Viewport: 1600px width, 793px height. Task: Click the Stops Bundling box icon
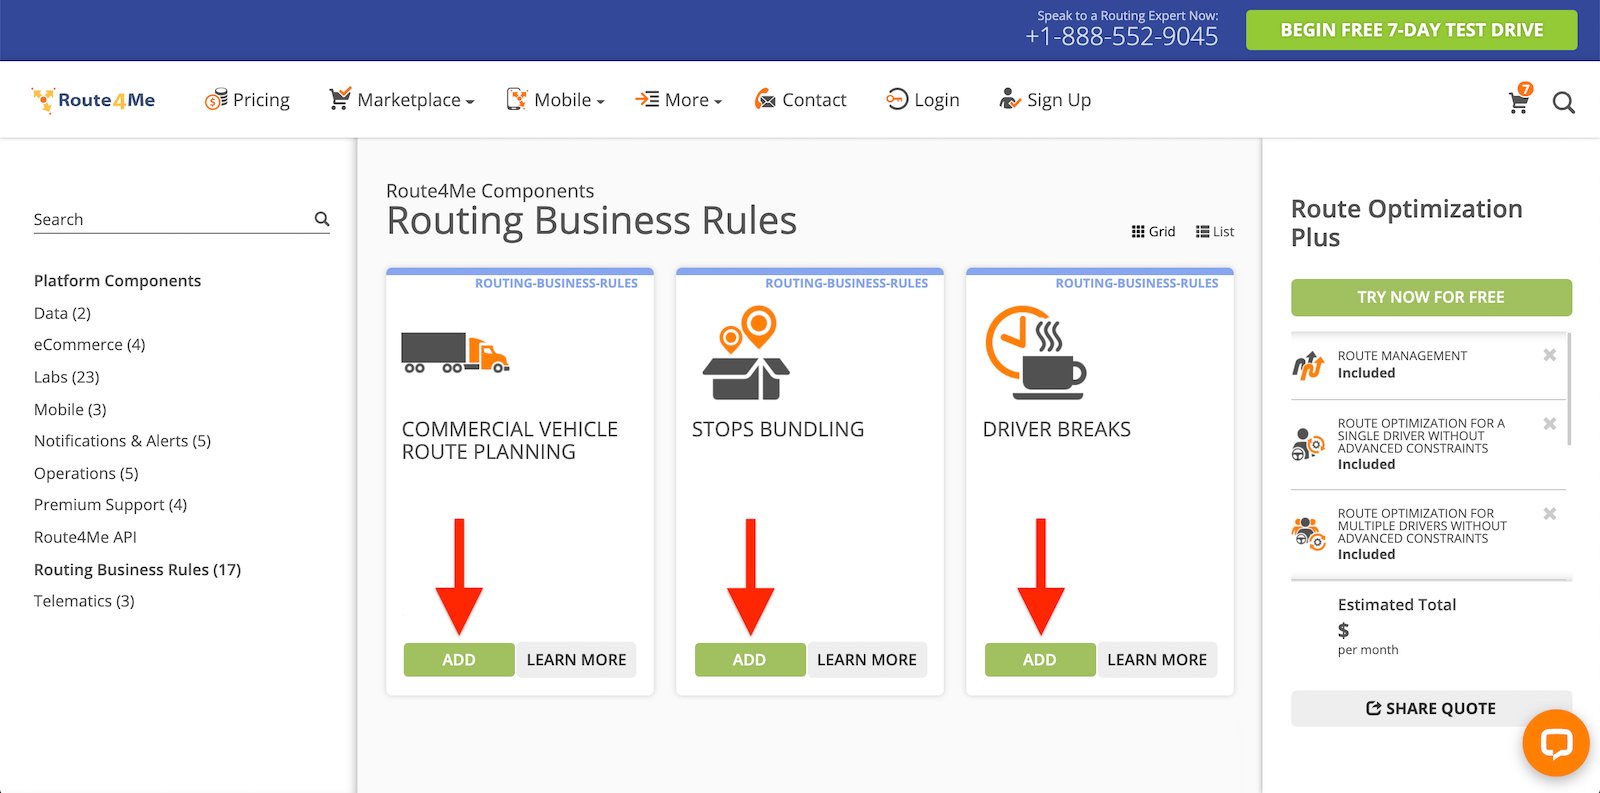point(746,354)
